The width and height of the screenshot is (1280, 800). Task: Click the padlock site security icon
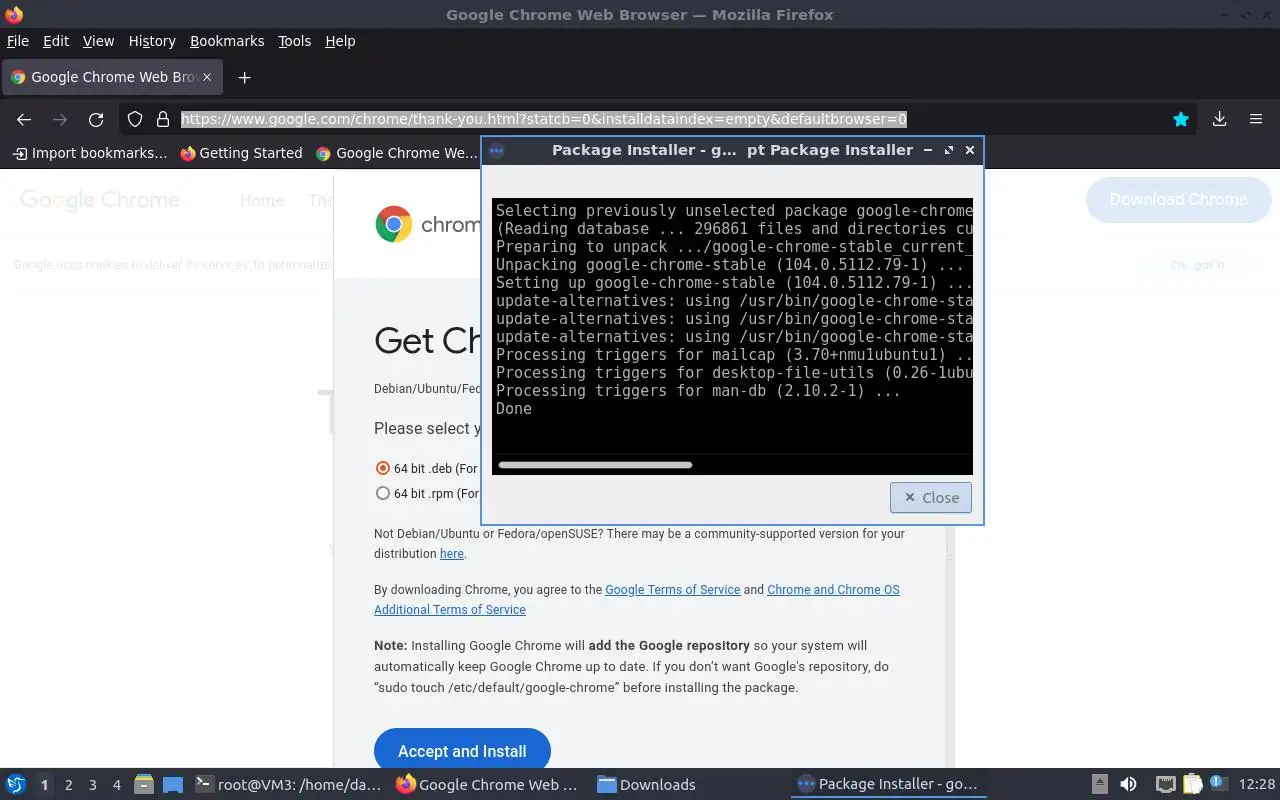(x=163, y=119)
